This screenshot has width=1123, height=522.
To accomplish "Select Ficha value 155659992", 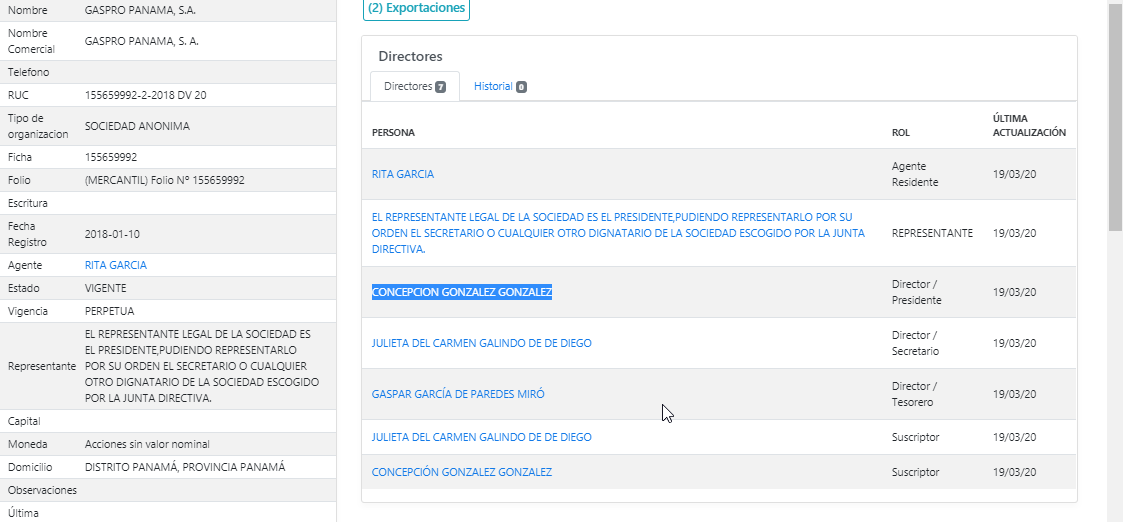I will point(110,157).
